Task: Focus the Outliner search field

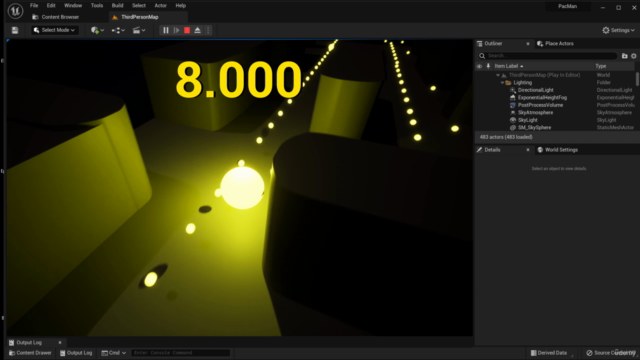Action: (547, 56)
